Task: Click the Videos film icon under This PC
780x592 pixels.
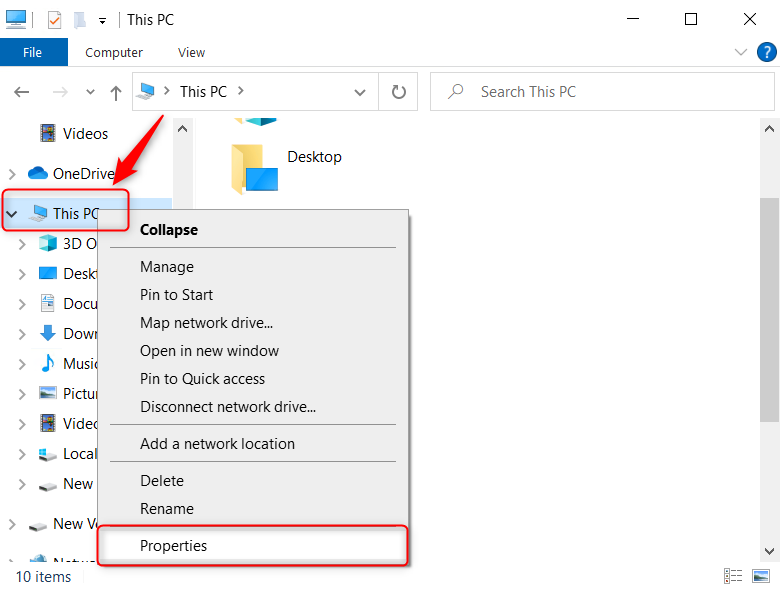Action: click(48, 423)
